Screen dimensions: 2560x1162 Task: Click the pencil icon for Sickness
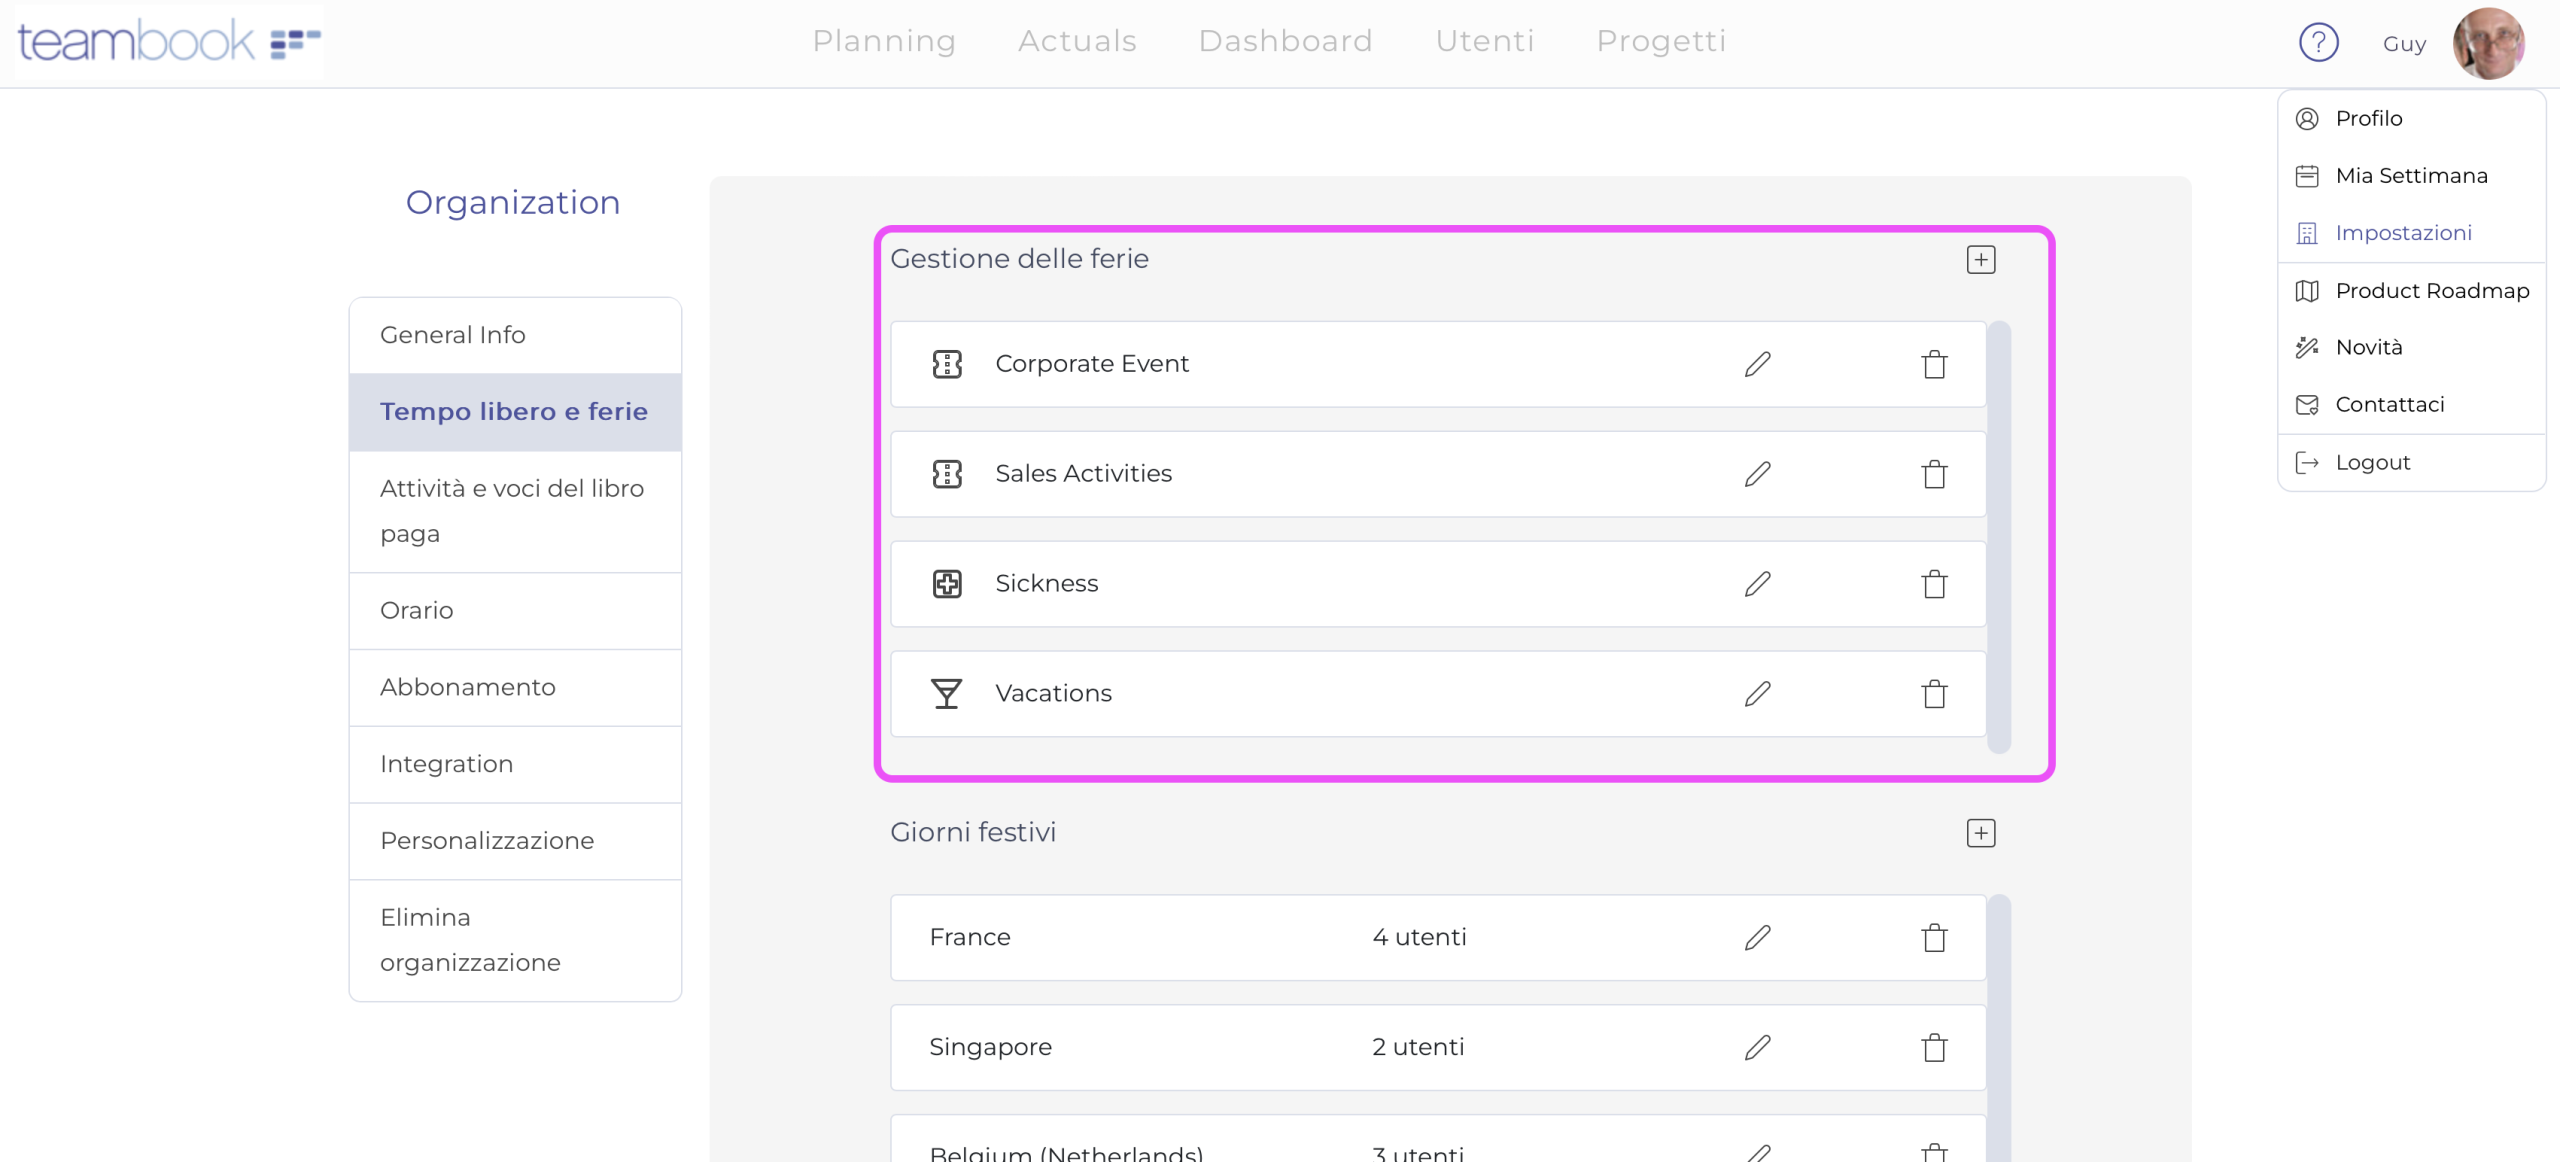pyautogui.click(x=1757, y=584)
